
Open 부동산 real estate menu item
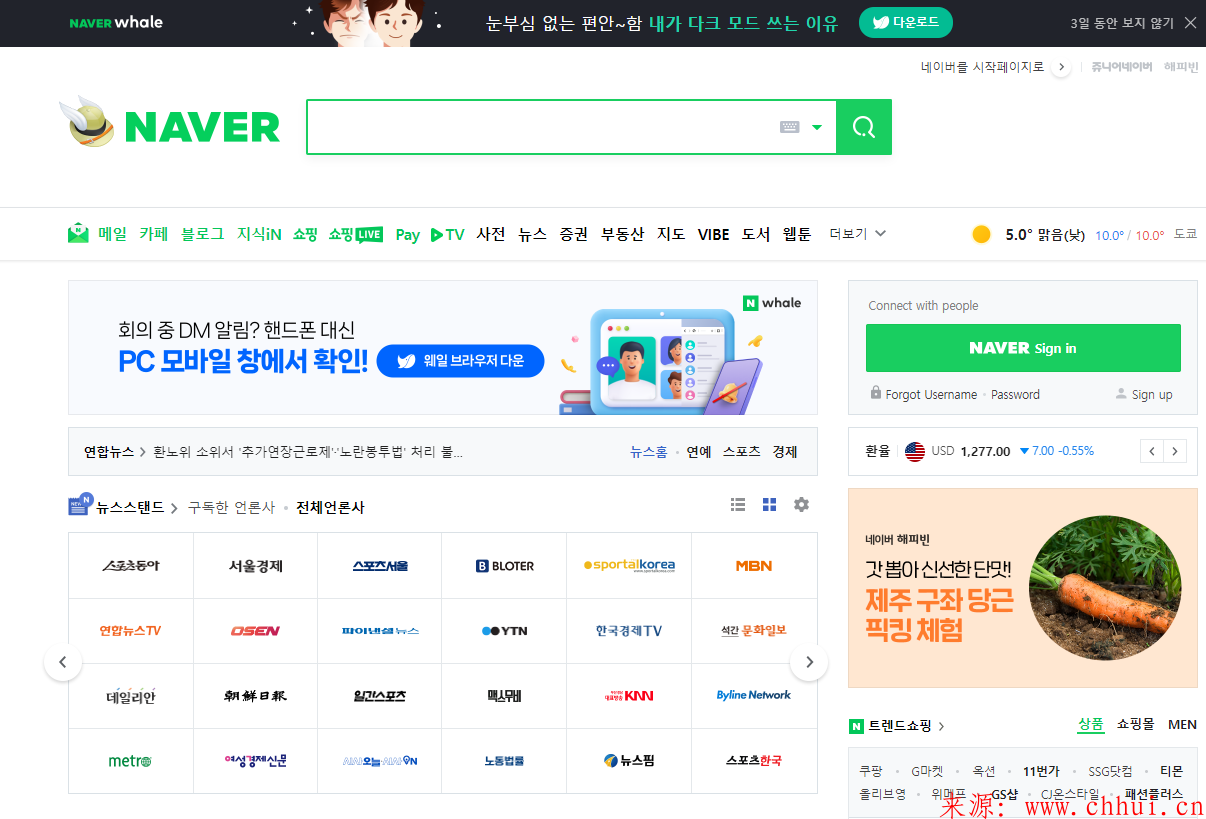click(623, 234)
